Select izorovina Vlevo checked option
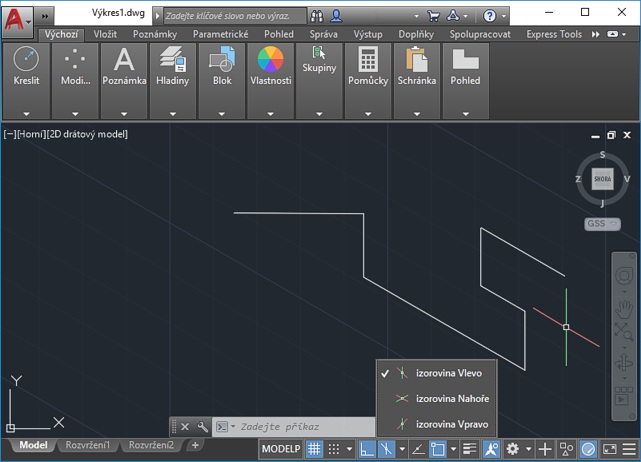The height and width of the screenshot is (462, 641). (437, 373)
